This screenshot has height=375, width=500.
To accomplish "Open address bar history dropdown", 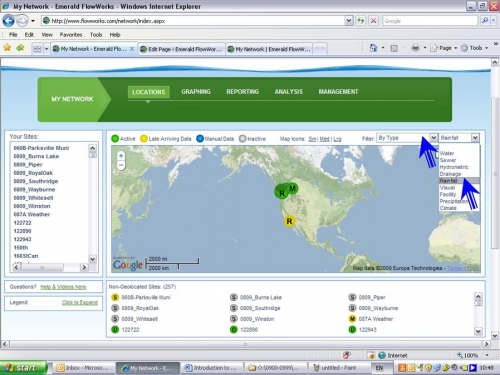I will 349,21.
